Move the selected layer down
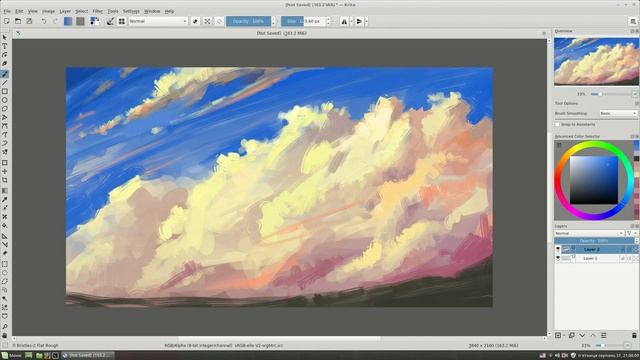 (x=582, y=335)
